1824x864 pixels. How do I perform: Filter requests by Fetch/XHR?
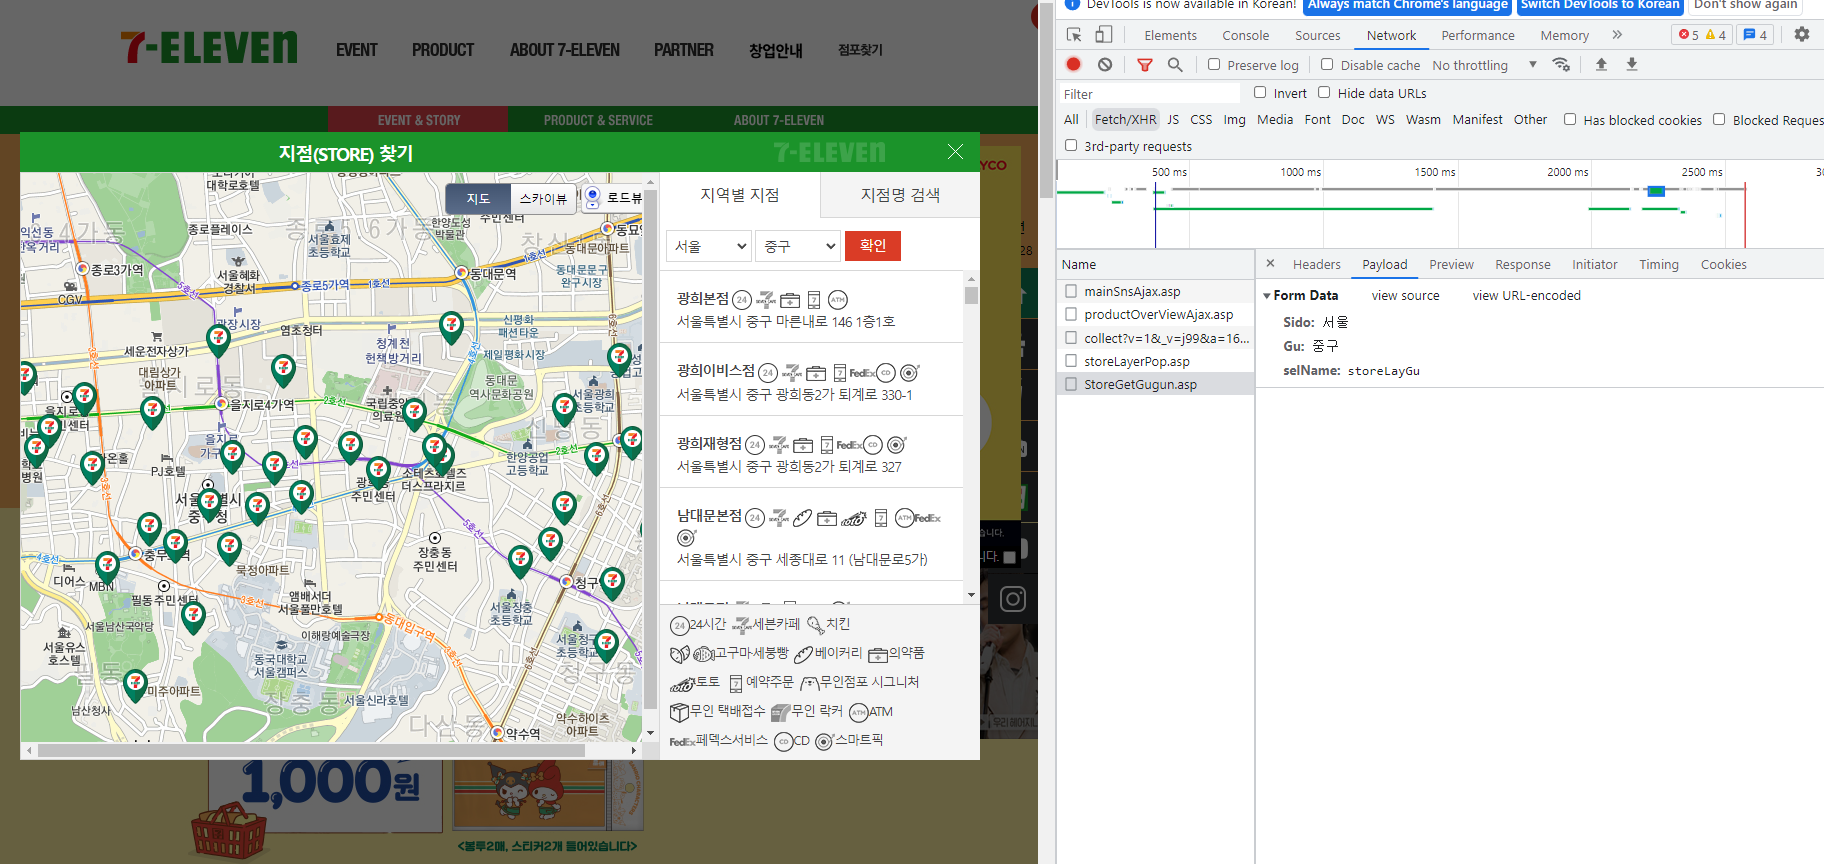[1125, 119]
